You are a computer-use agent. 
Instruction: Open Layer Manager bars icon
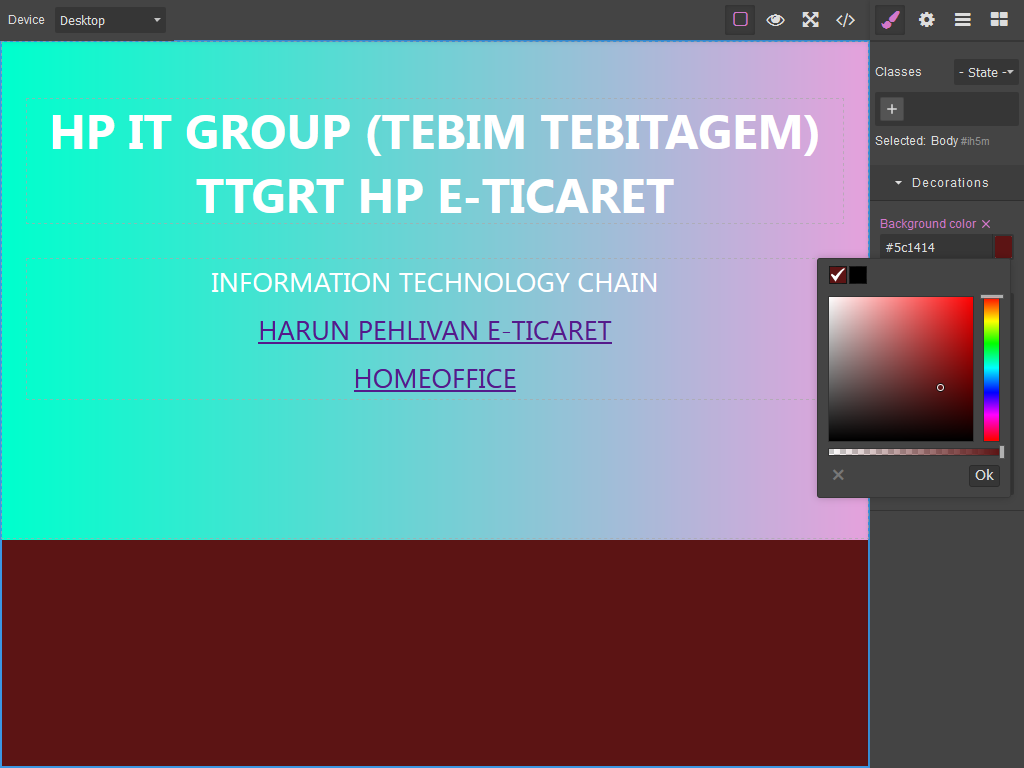tap(963, 20)
